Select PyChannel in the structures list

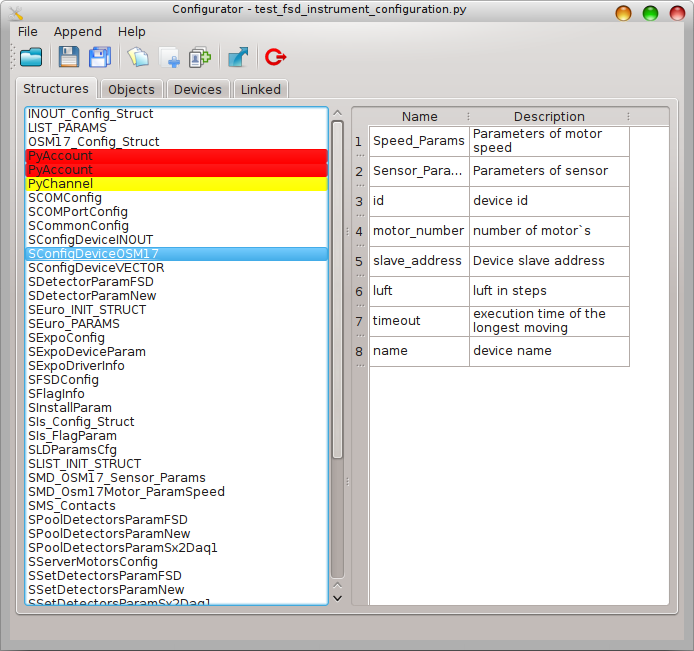click(x=61, y=184)
